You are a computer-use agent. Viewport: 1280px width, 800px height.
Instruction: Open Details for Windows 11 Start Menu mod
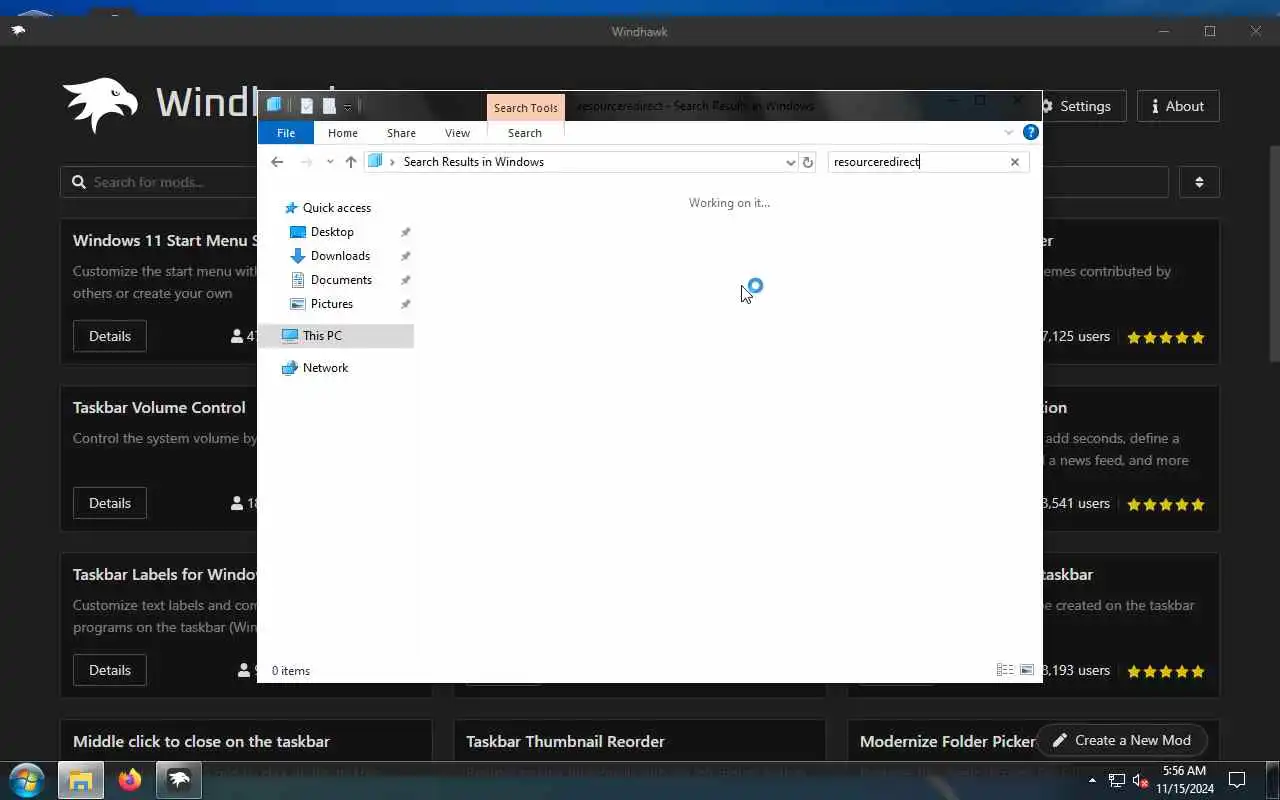[x=110, y=336]
